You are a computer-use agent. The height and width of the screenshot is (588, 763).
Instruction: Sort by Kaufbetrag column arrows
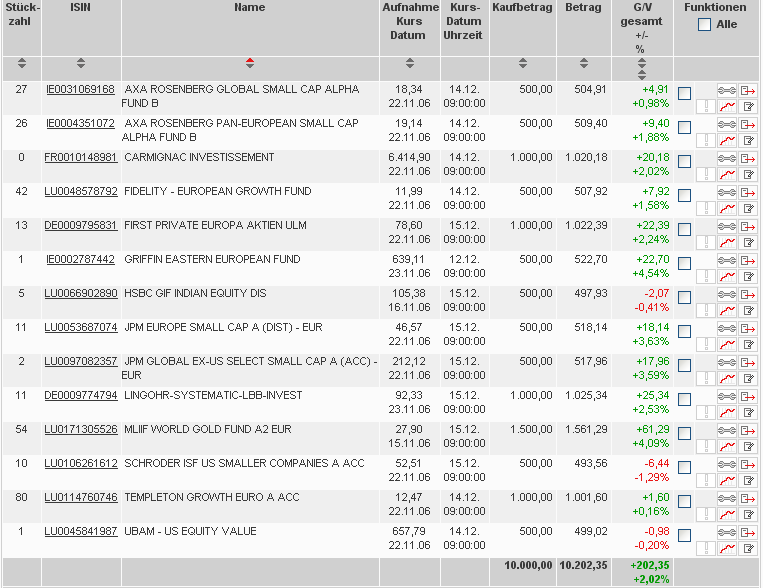[x=522, y=64]
